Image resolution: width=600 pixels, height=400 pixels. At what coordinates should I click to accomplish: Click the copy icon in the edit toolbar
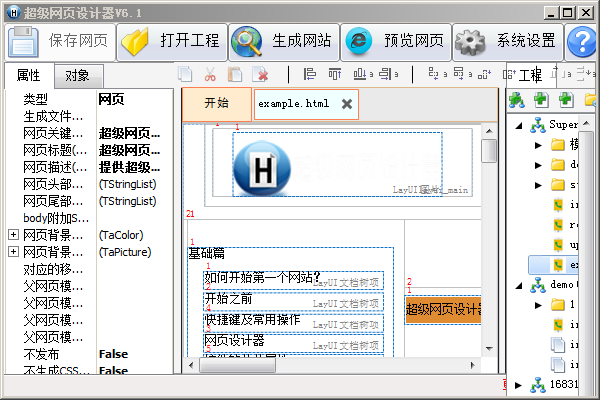185,74
